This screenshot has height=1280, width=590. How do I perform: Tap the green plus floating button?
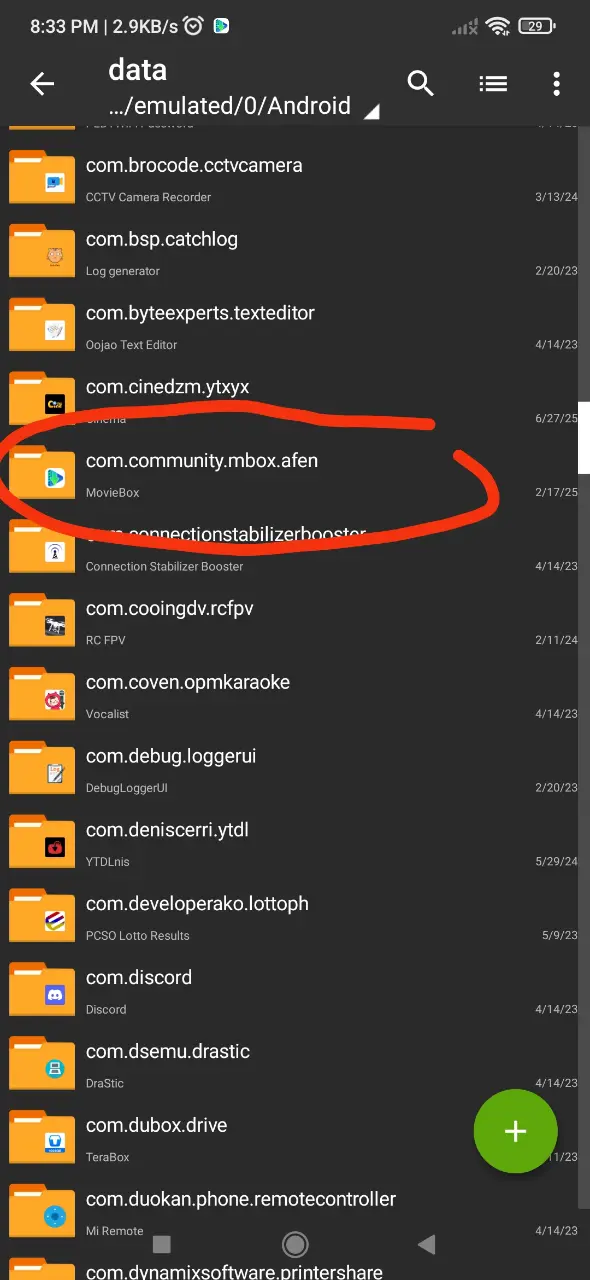click(x=515, y=1131)
